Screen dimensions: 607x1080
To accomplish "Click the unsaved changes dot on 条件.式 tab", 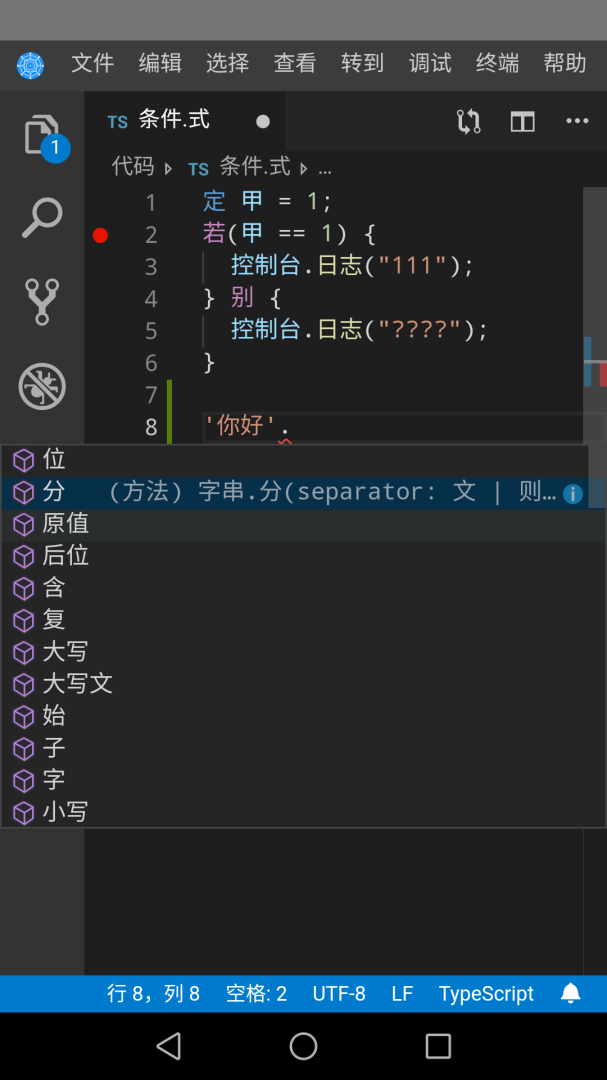I will [x=262, y=120].
